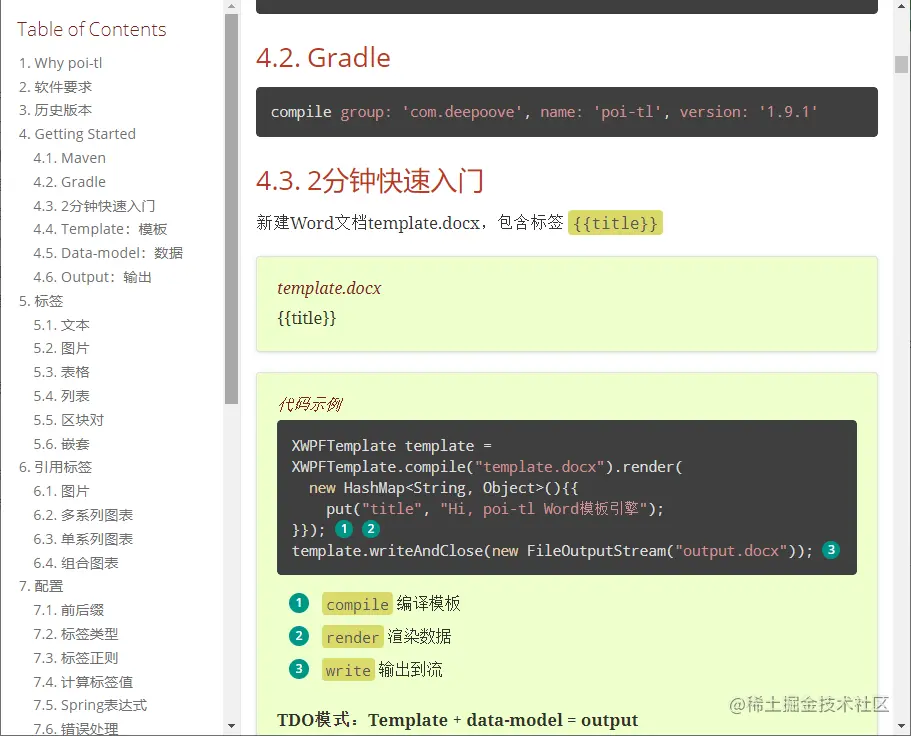The width and height of the screenshot is (911, 736).
Task: Click the '4.3. 2分钟快速入门' main heading
Action: 370,181
